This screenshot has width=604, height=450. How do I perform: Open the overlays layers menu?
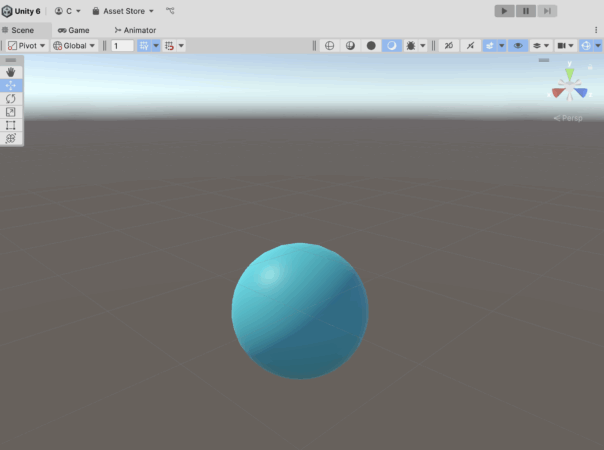coord(540,45)
